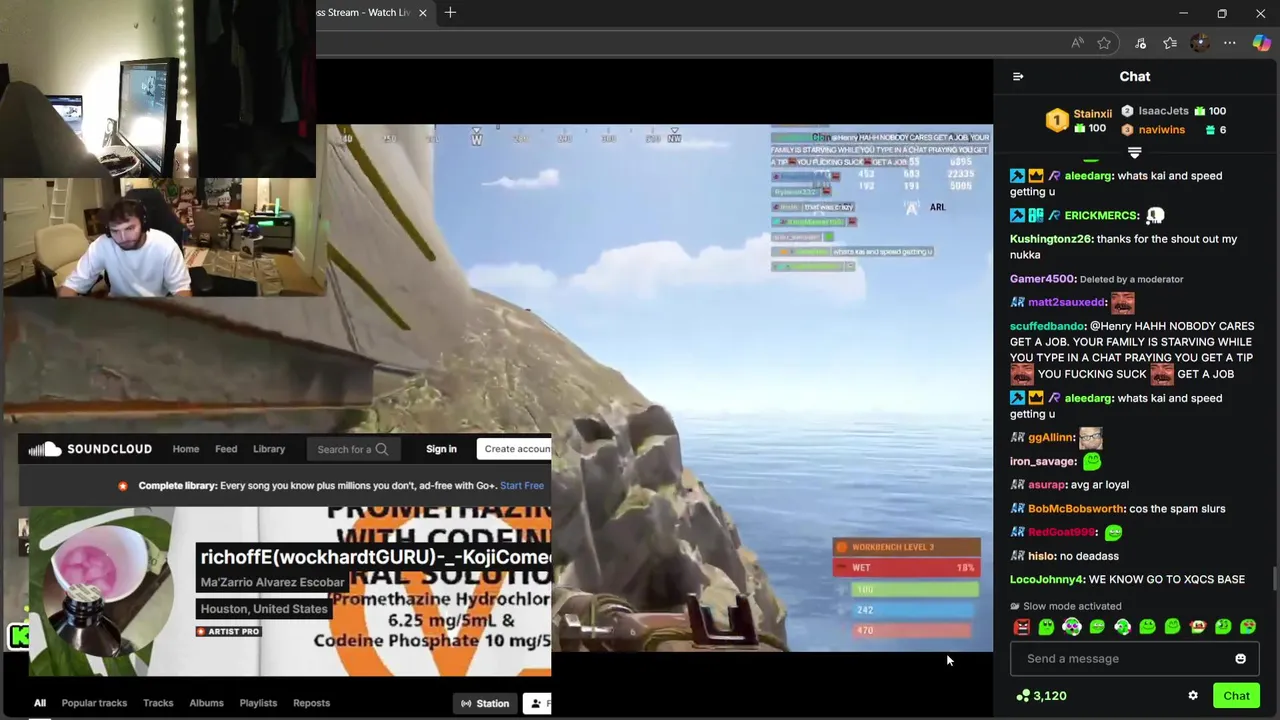Open scuffedbando's user card

[1047, 326]
